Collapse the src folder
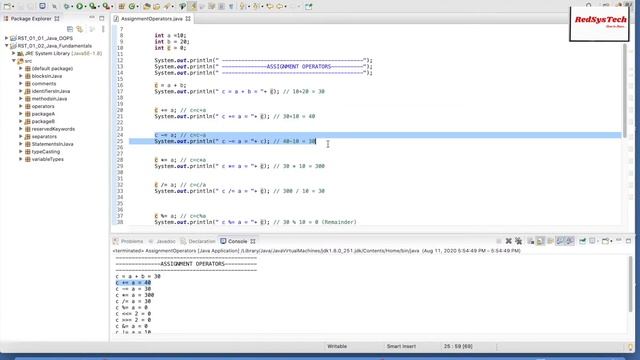Screen dimensions: 640x360 tap(13, 61)
